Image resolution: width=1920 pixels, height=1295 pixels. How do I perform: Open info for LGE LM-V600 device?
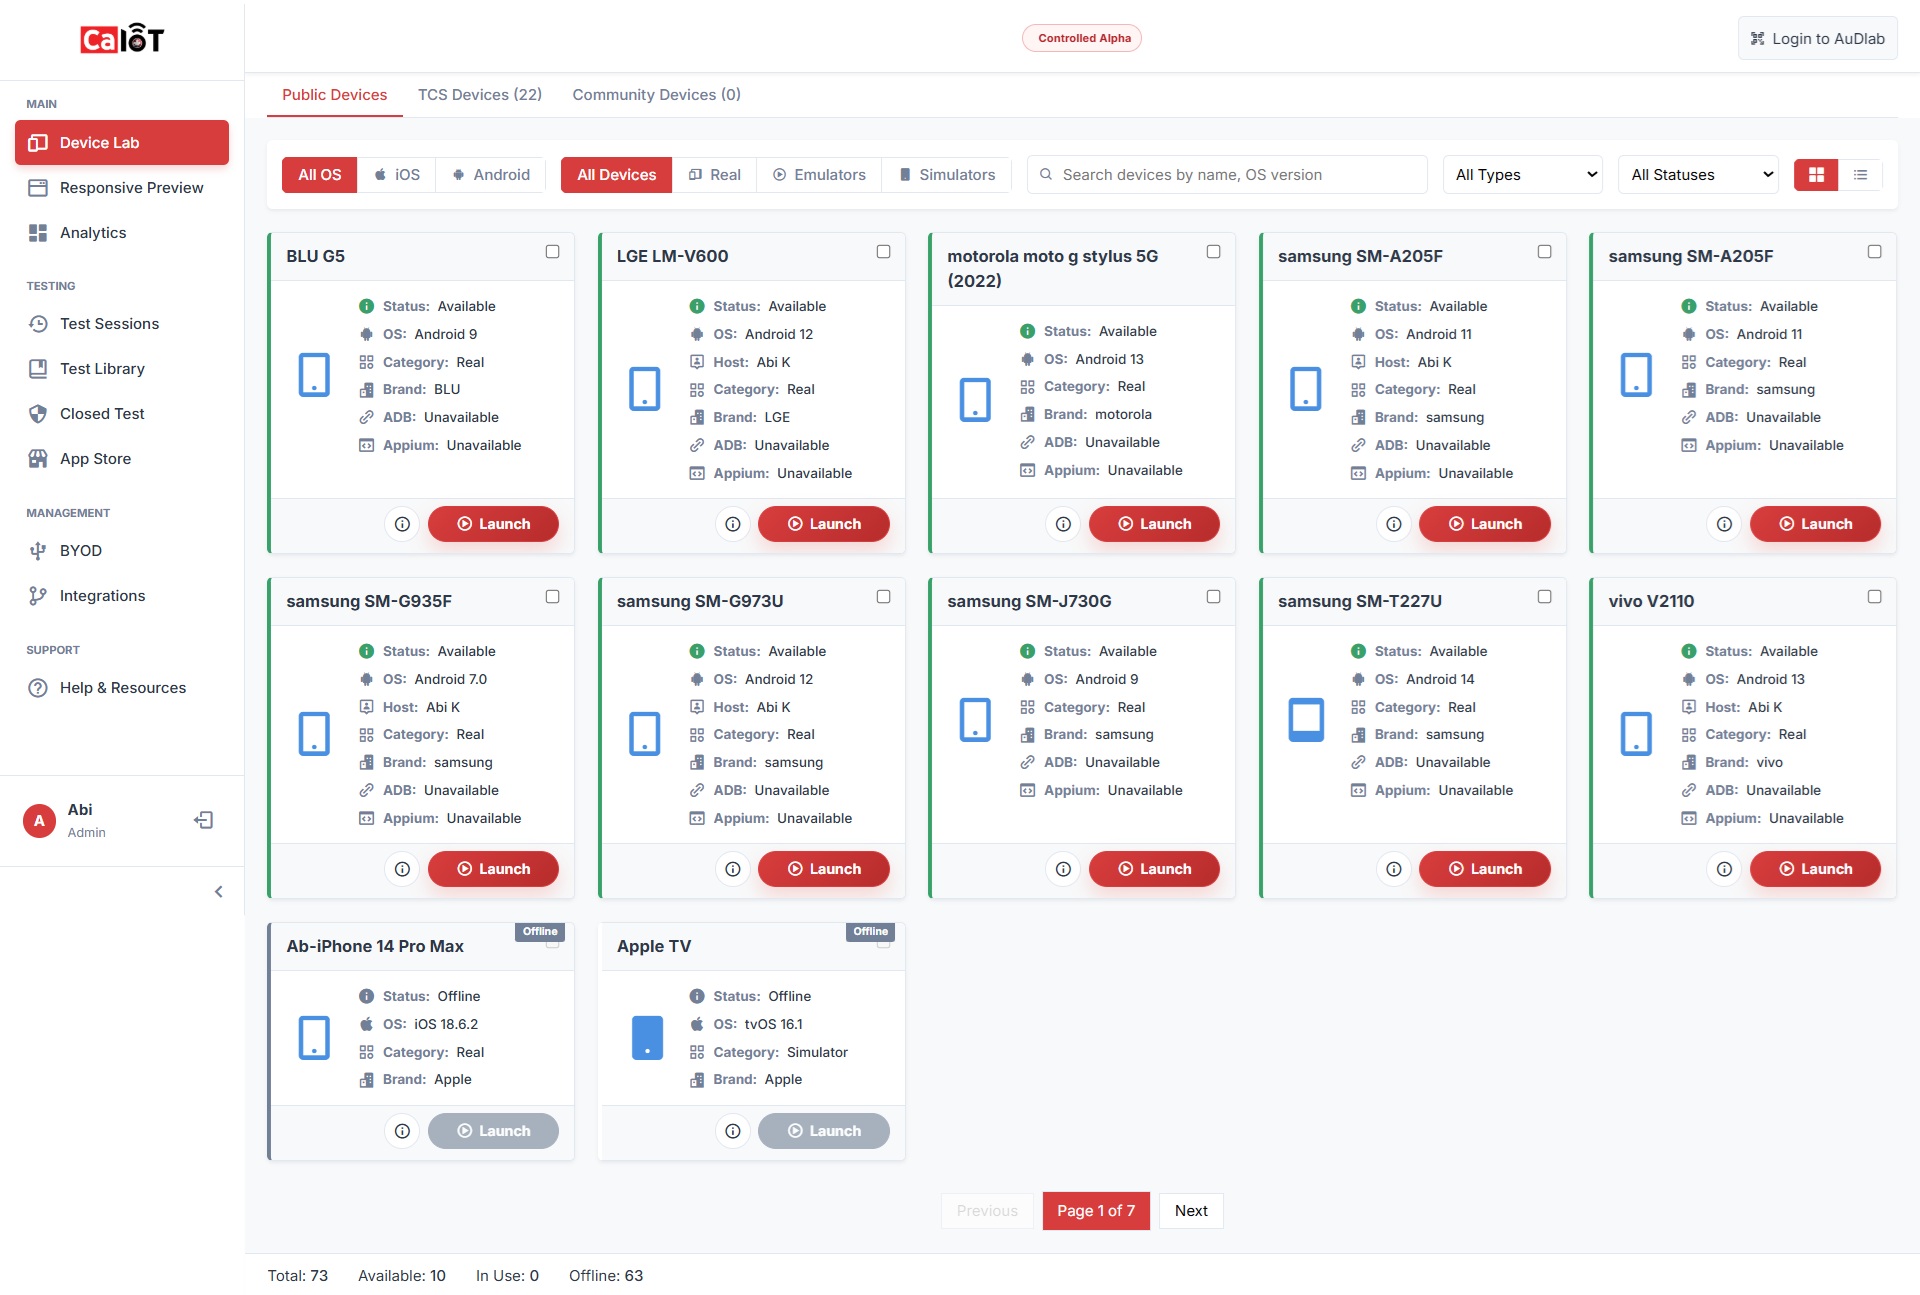coord(733,524)
